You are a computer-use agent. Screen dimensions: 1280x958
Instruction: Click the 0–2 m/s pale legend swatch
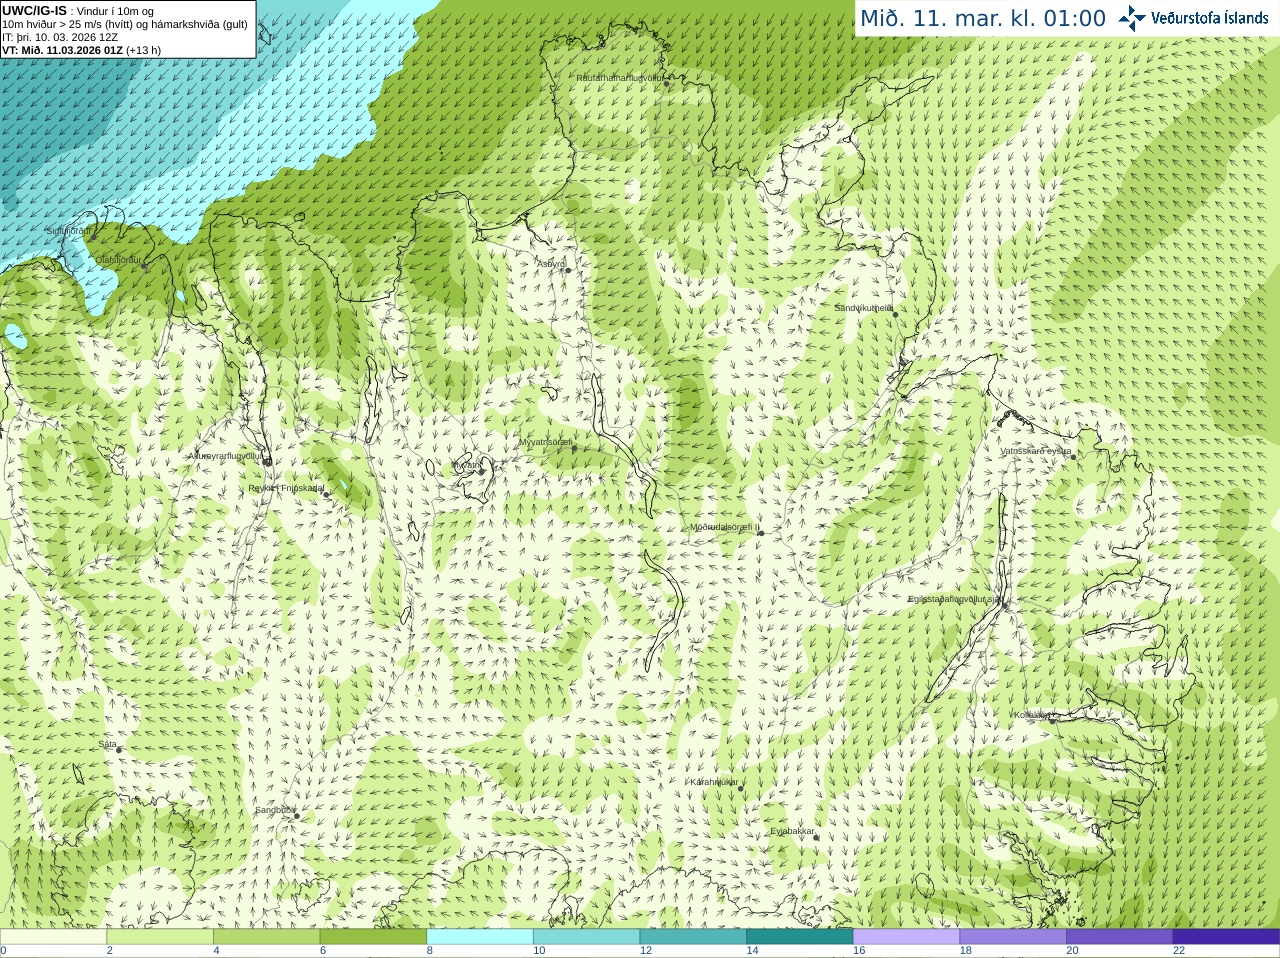click(53, 937)
